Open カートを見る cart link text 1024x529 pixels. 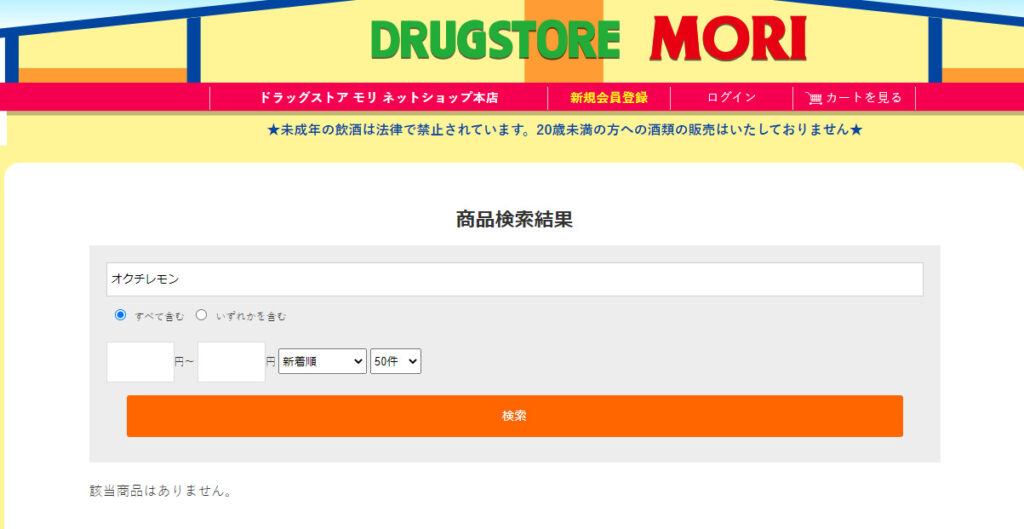tap(863, 97)
